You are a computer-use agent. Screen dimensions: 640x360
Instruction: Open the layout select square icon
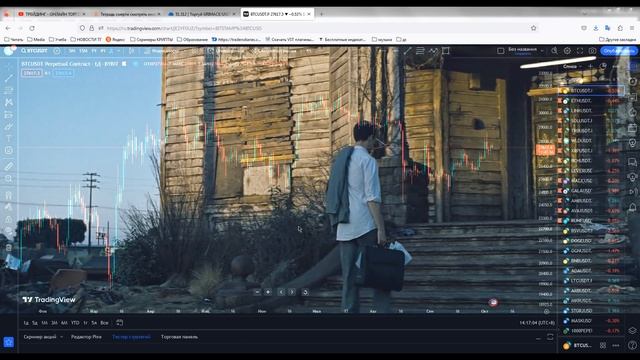(501, 51)
